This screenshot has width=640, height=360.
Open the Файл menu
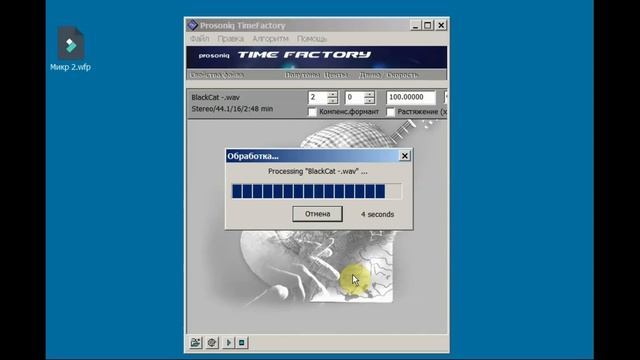200,38
